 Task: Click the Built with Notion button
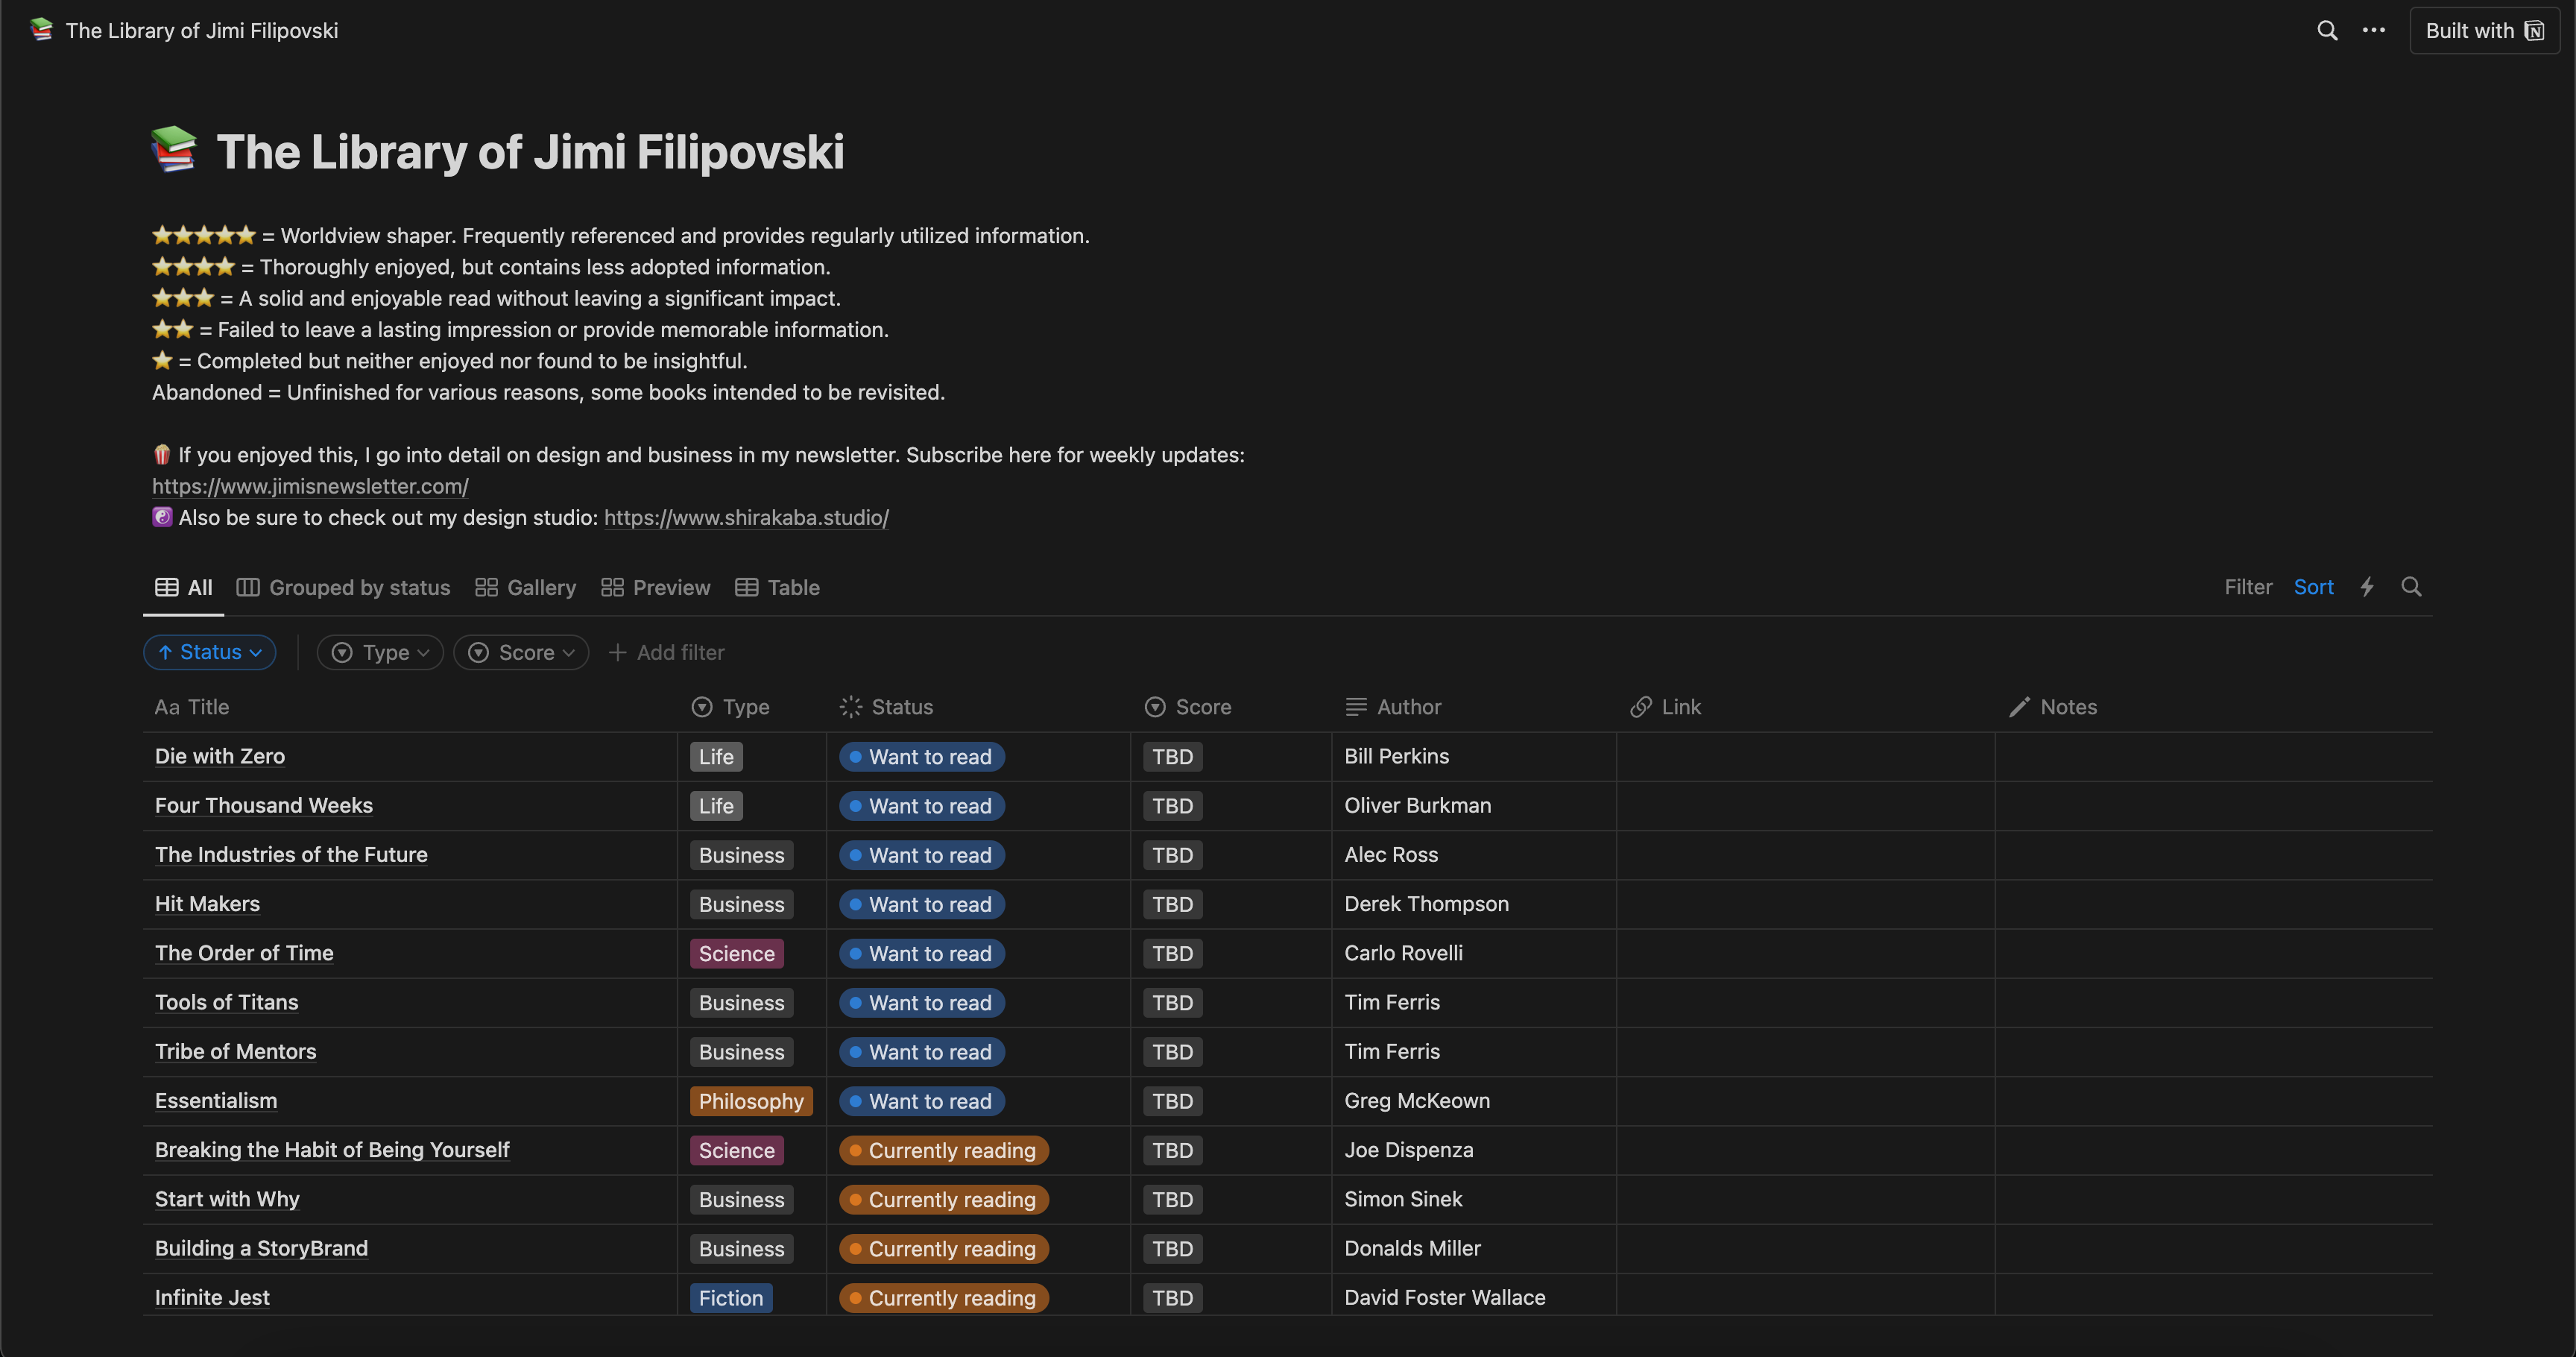tap(2484, 31)
